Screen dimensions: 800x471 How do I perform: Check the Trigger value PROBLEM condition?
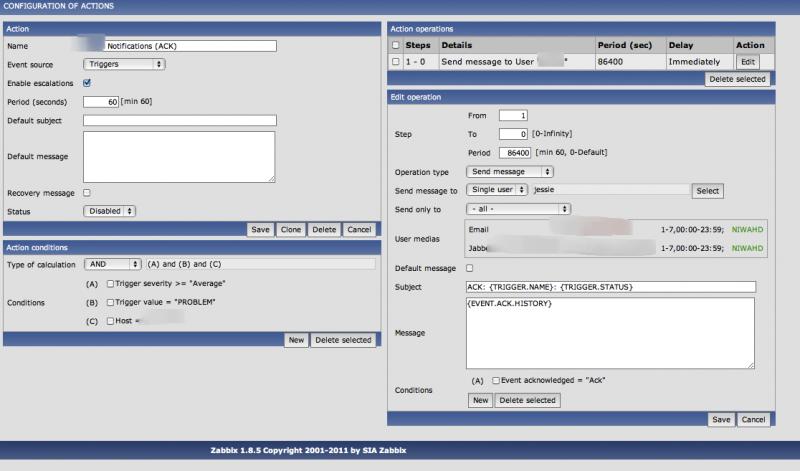pos(110,302)
